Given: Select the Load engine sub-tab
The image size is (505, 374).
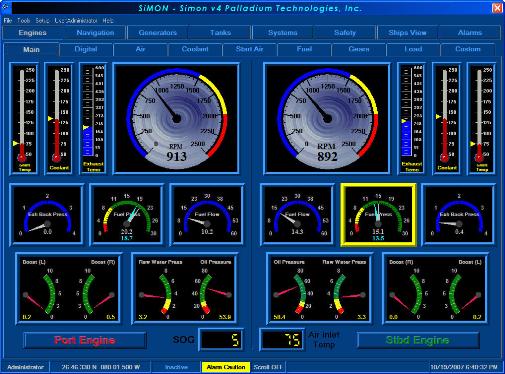Looking at the screenshot, I should click(x=413, y=49).
